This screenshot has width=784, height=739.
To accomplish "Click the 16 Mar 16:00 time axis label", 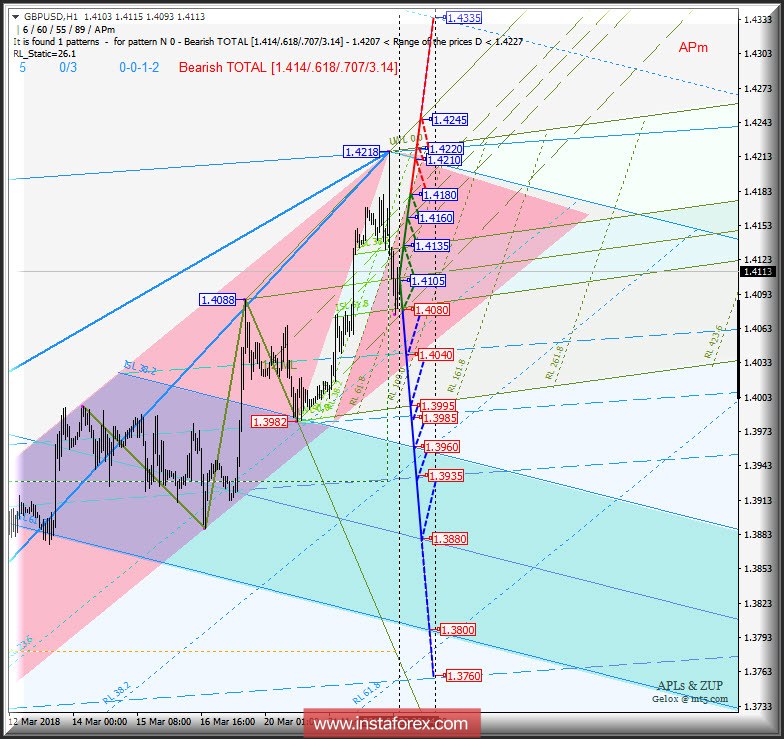I will [227, 722].
